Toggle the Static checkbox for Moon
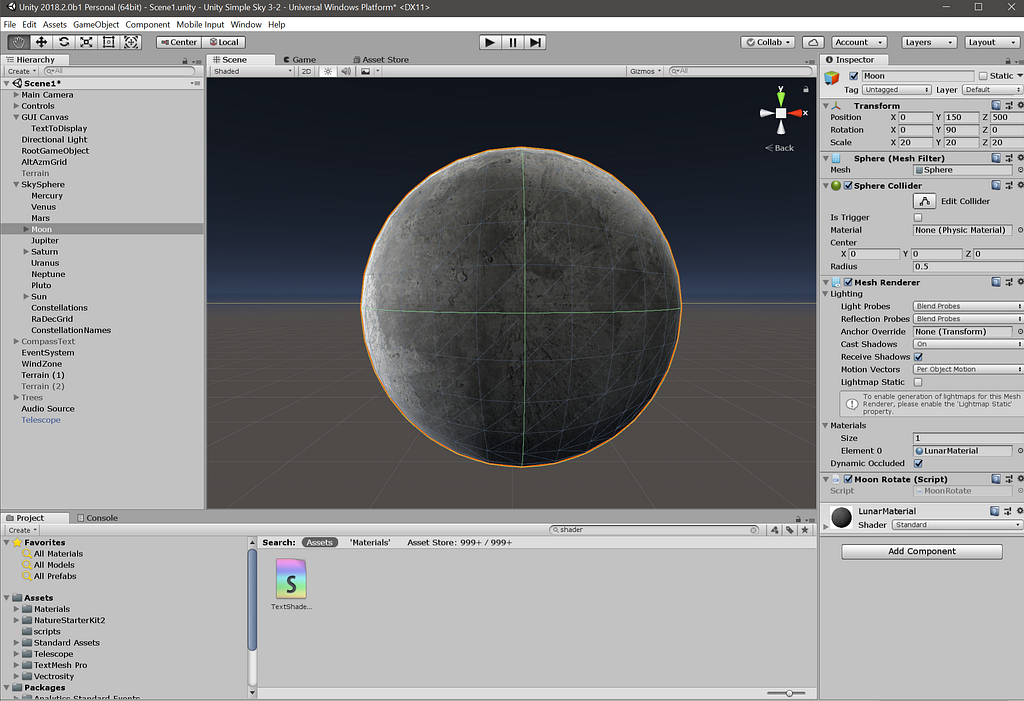This screenshot has height=701, width=1024. pos(982,76)
